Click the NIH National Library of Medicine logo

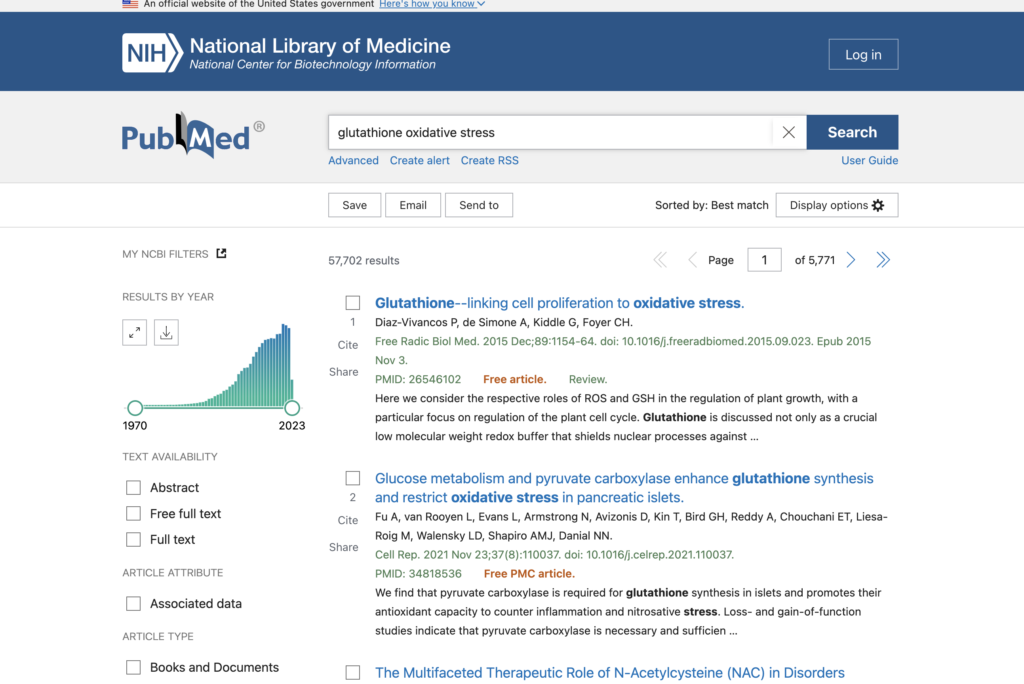(286, 53)
